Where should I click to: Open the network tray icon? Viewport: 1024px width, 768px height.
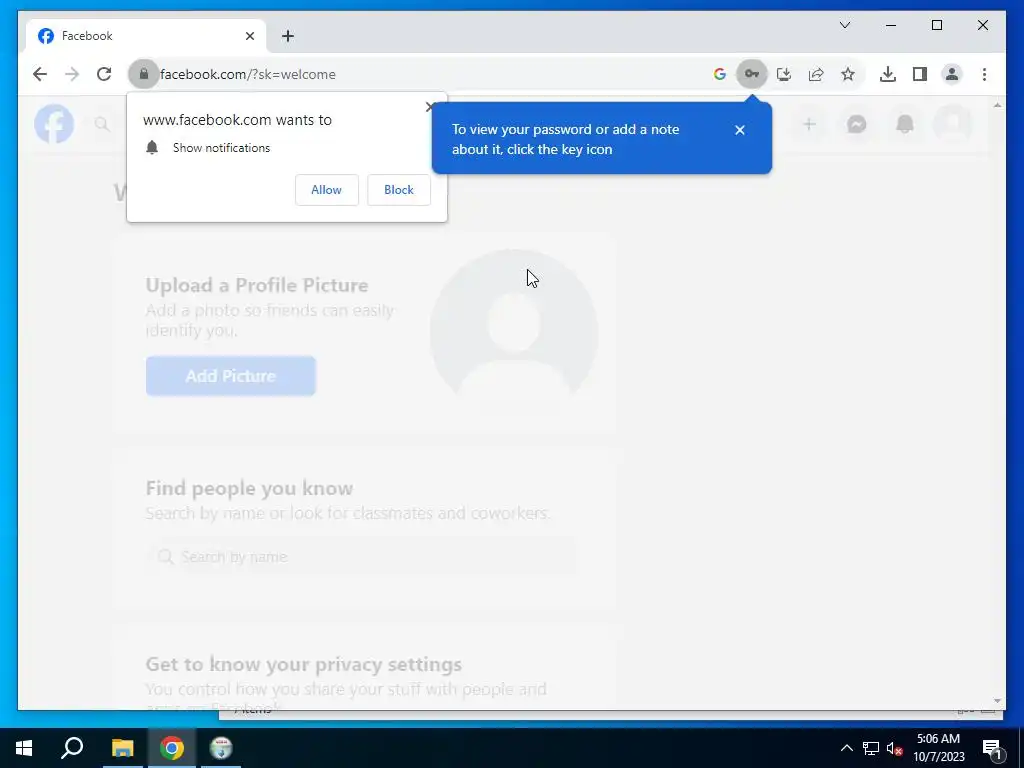[x=871, y=748]
